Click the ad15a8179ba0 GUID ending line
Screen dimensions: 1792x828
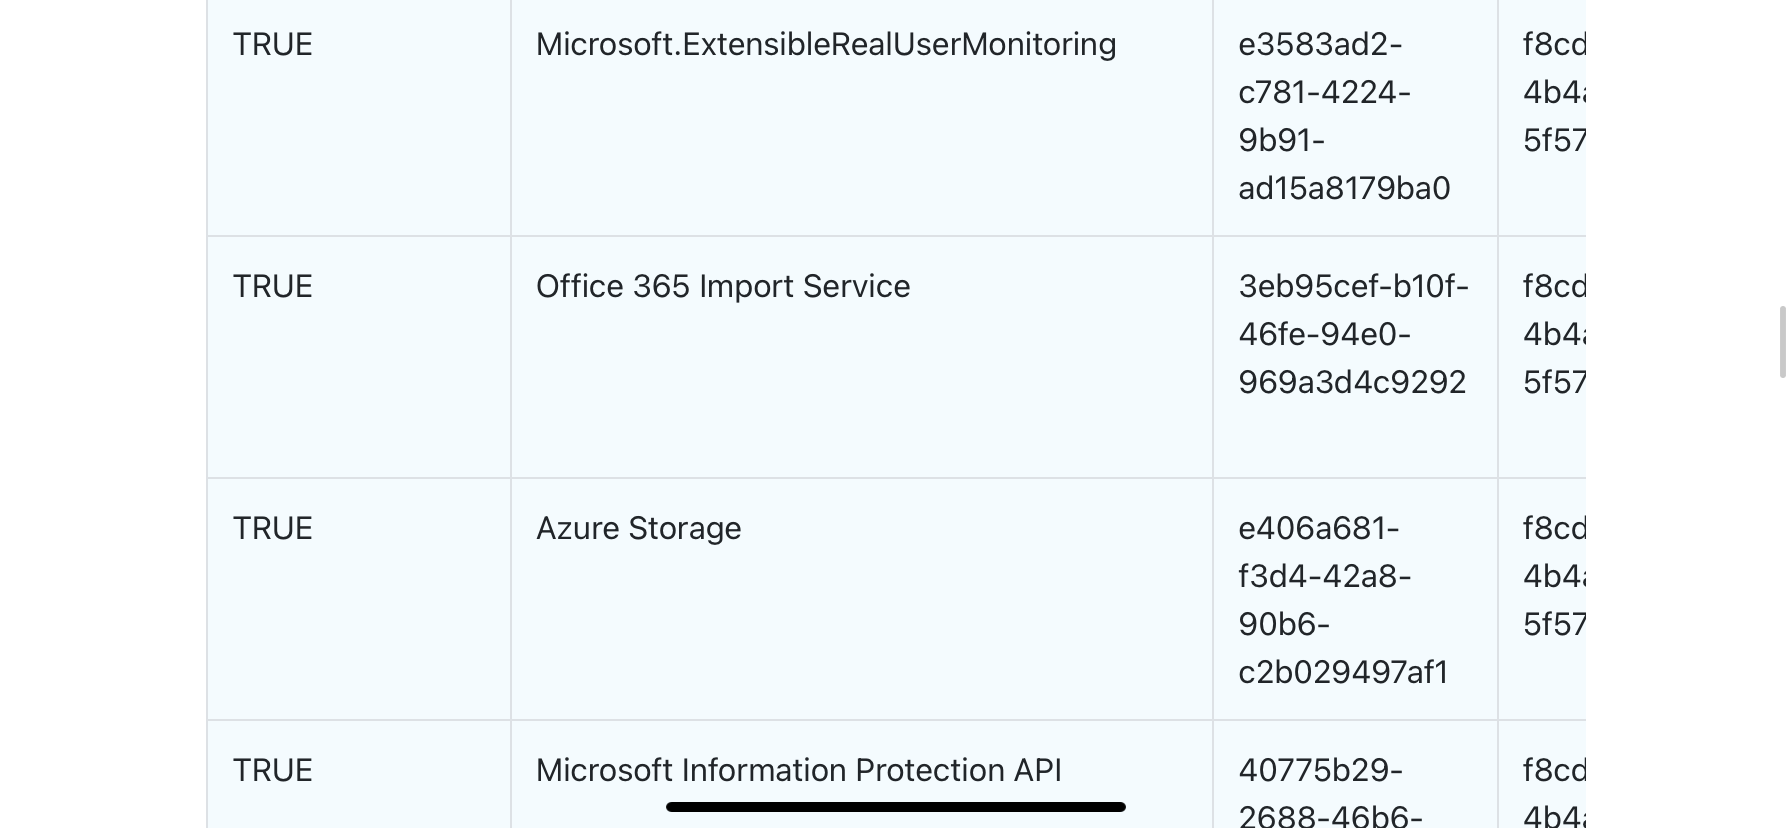point(1344,189)
